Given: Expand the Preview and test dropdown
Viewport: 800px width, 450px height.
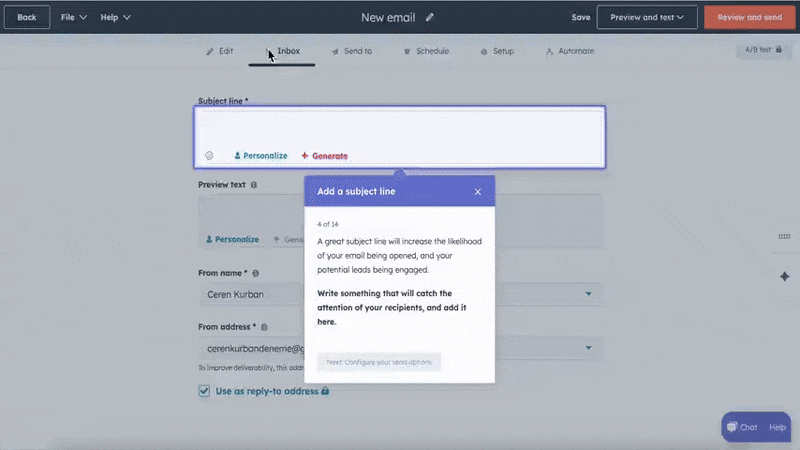Looking at the screenshot, I should pyautogui.click(x=647, y=17).
